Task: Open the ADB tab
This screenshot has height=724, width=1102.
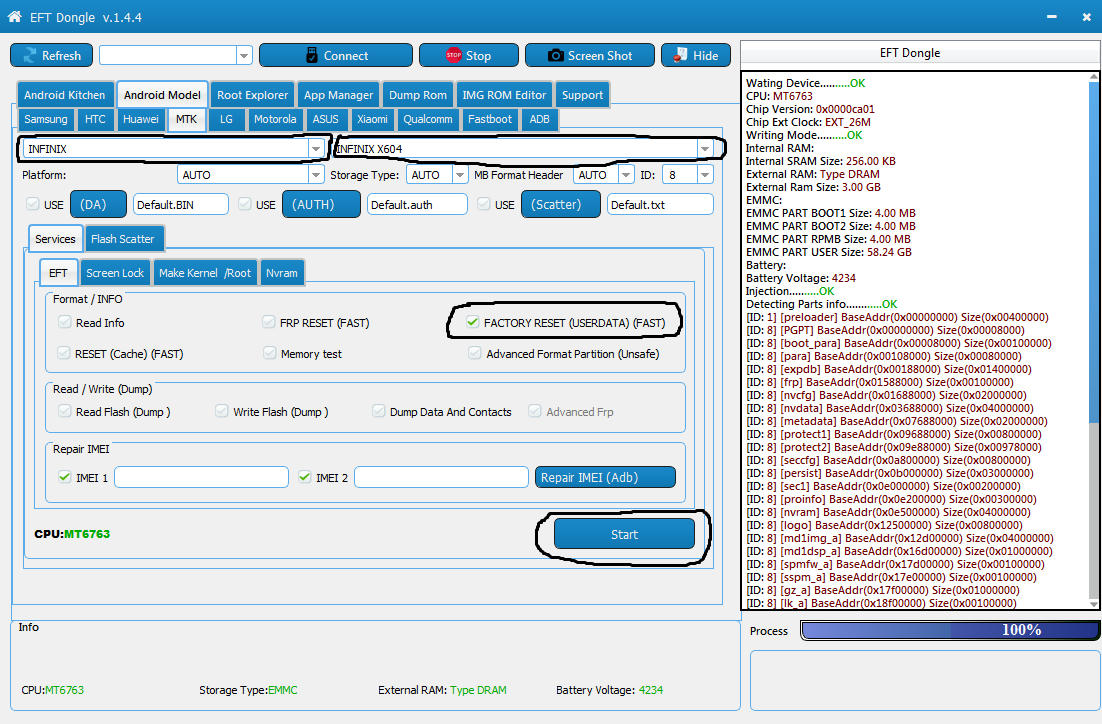Action: pos(539,119)
